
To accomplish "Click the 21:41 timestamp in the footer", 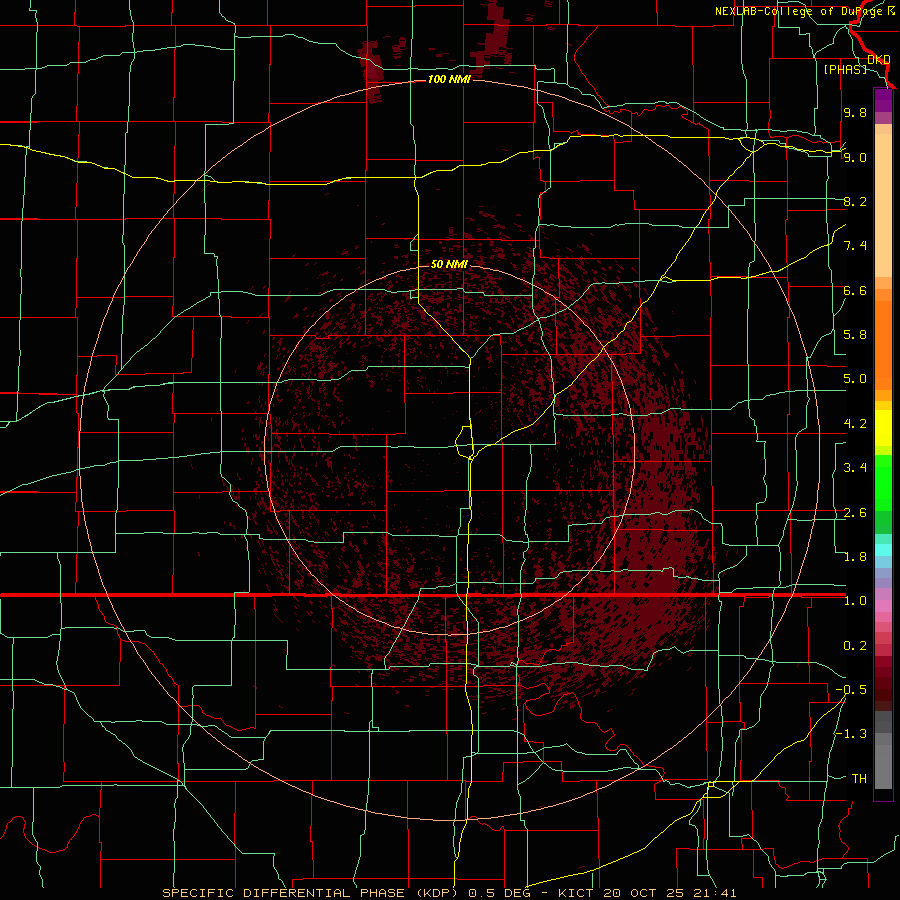I will click(x=713, y=893).
